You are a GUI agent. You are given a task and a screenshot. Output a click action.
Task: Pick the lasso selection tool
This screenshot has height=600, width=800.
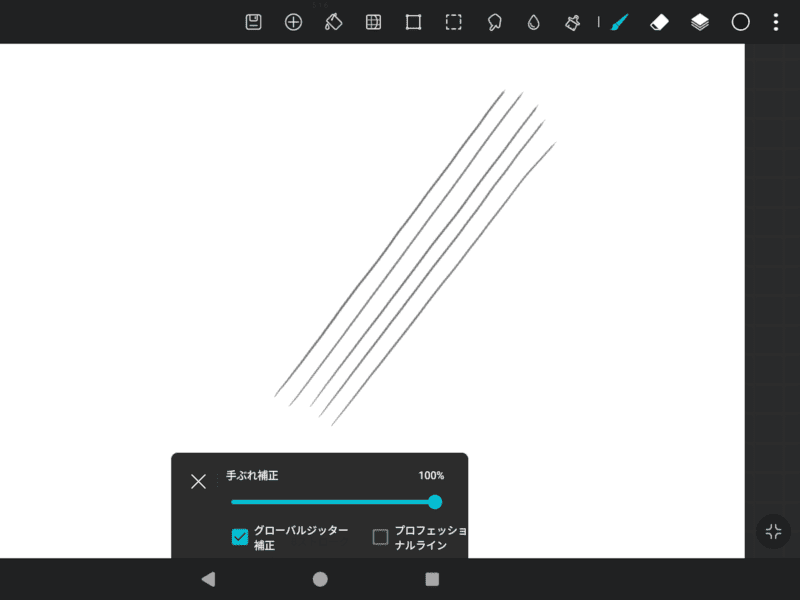(493, 22)
